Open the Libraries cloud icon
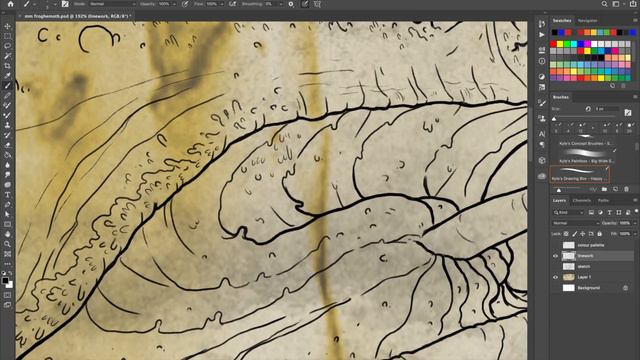 [x=542, y=176]
